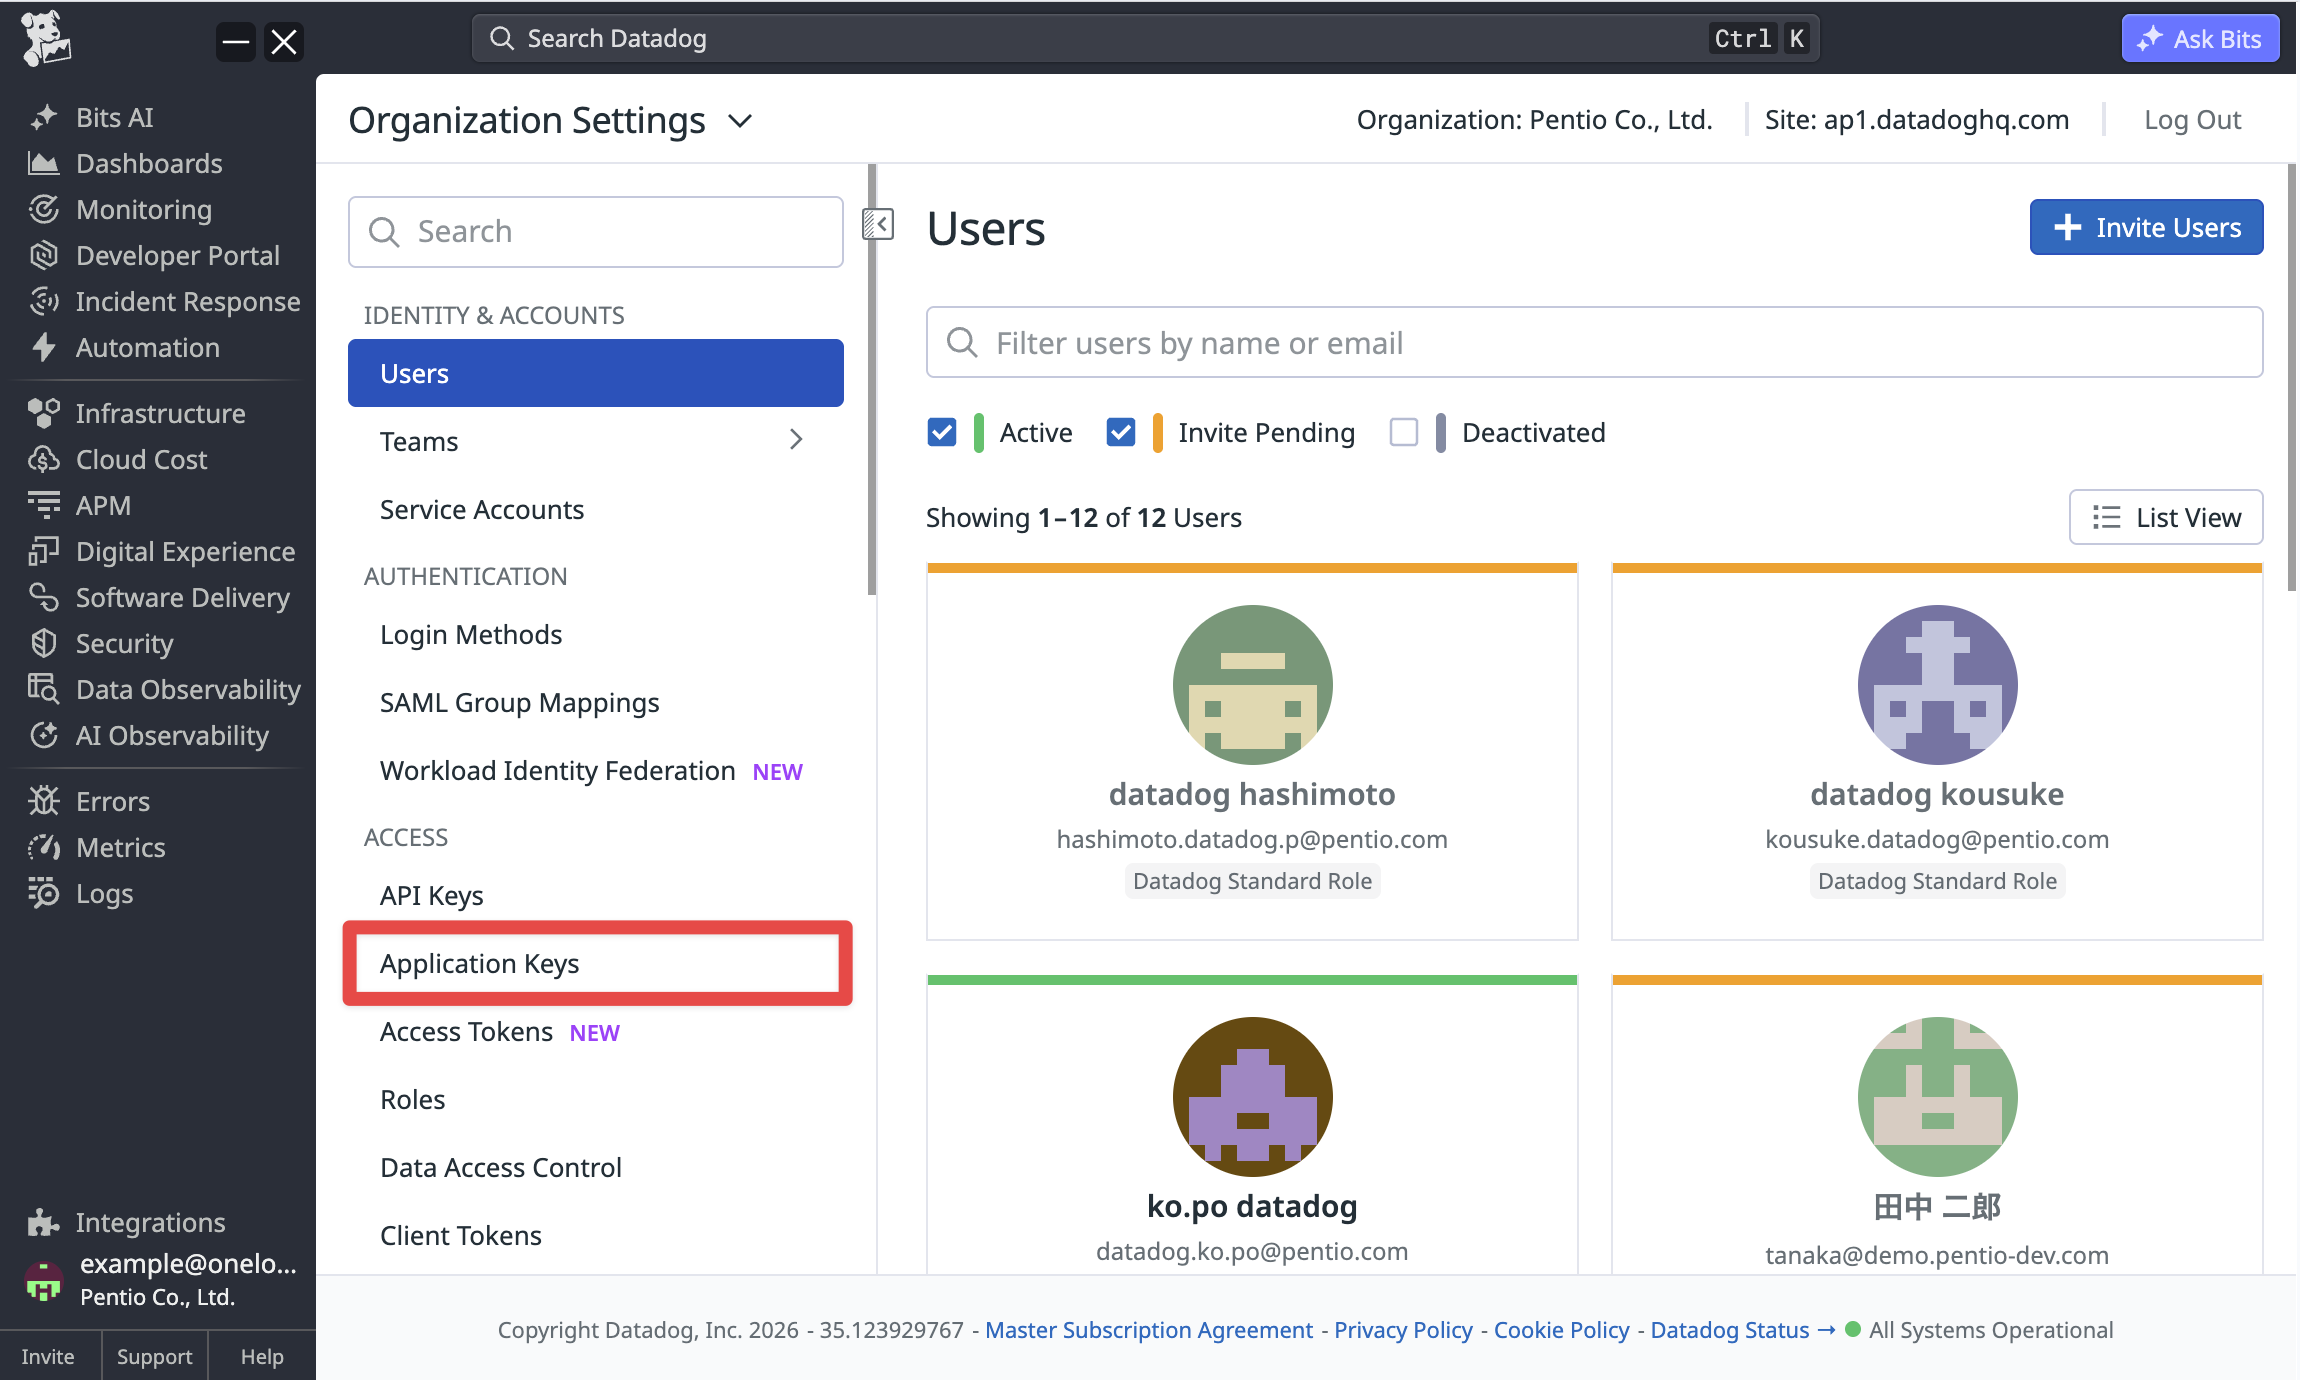Viewport: 2300px width, 1380px height.
Task: Click datadog kousuke's avatar
Action: tap(1937, 685)
